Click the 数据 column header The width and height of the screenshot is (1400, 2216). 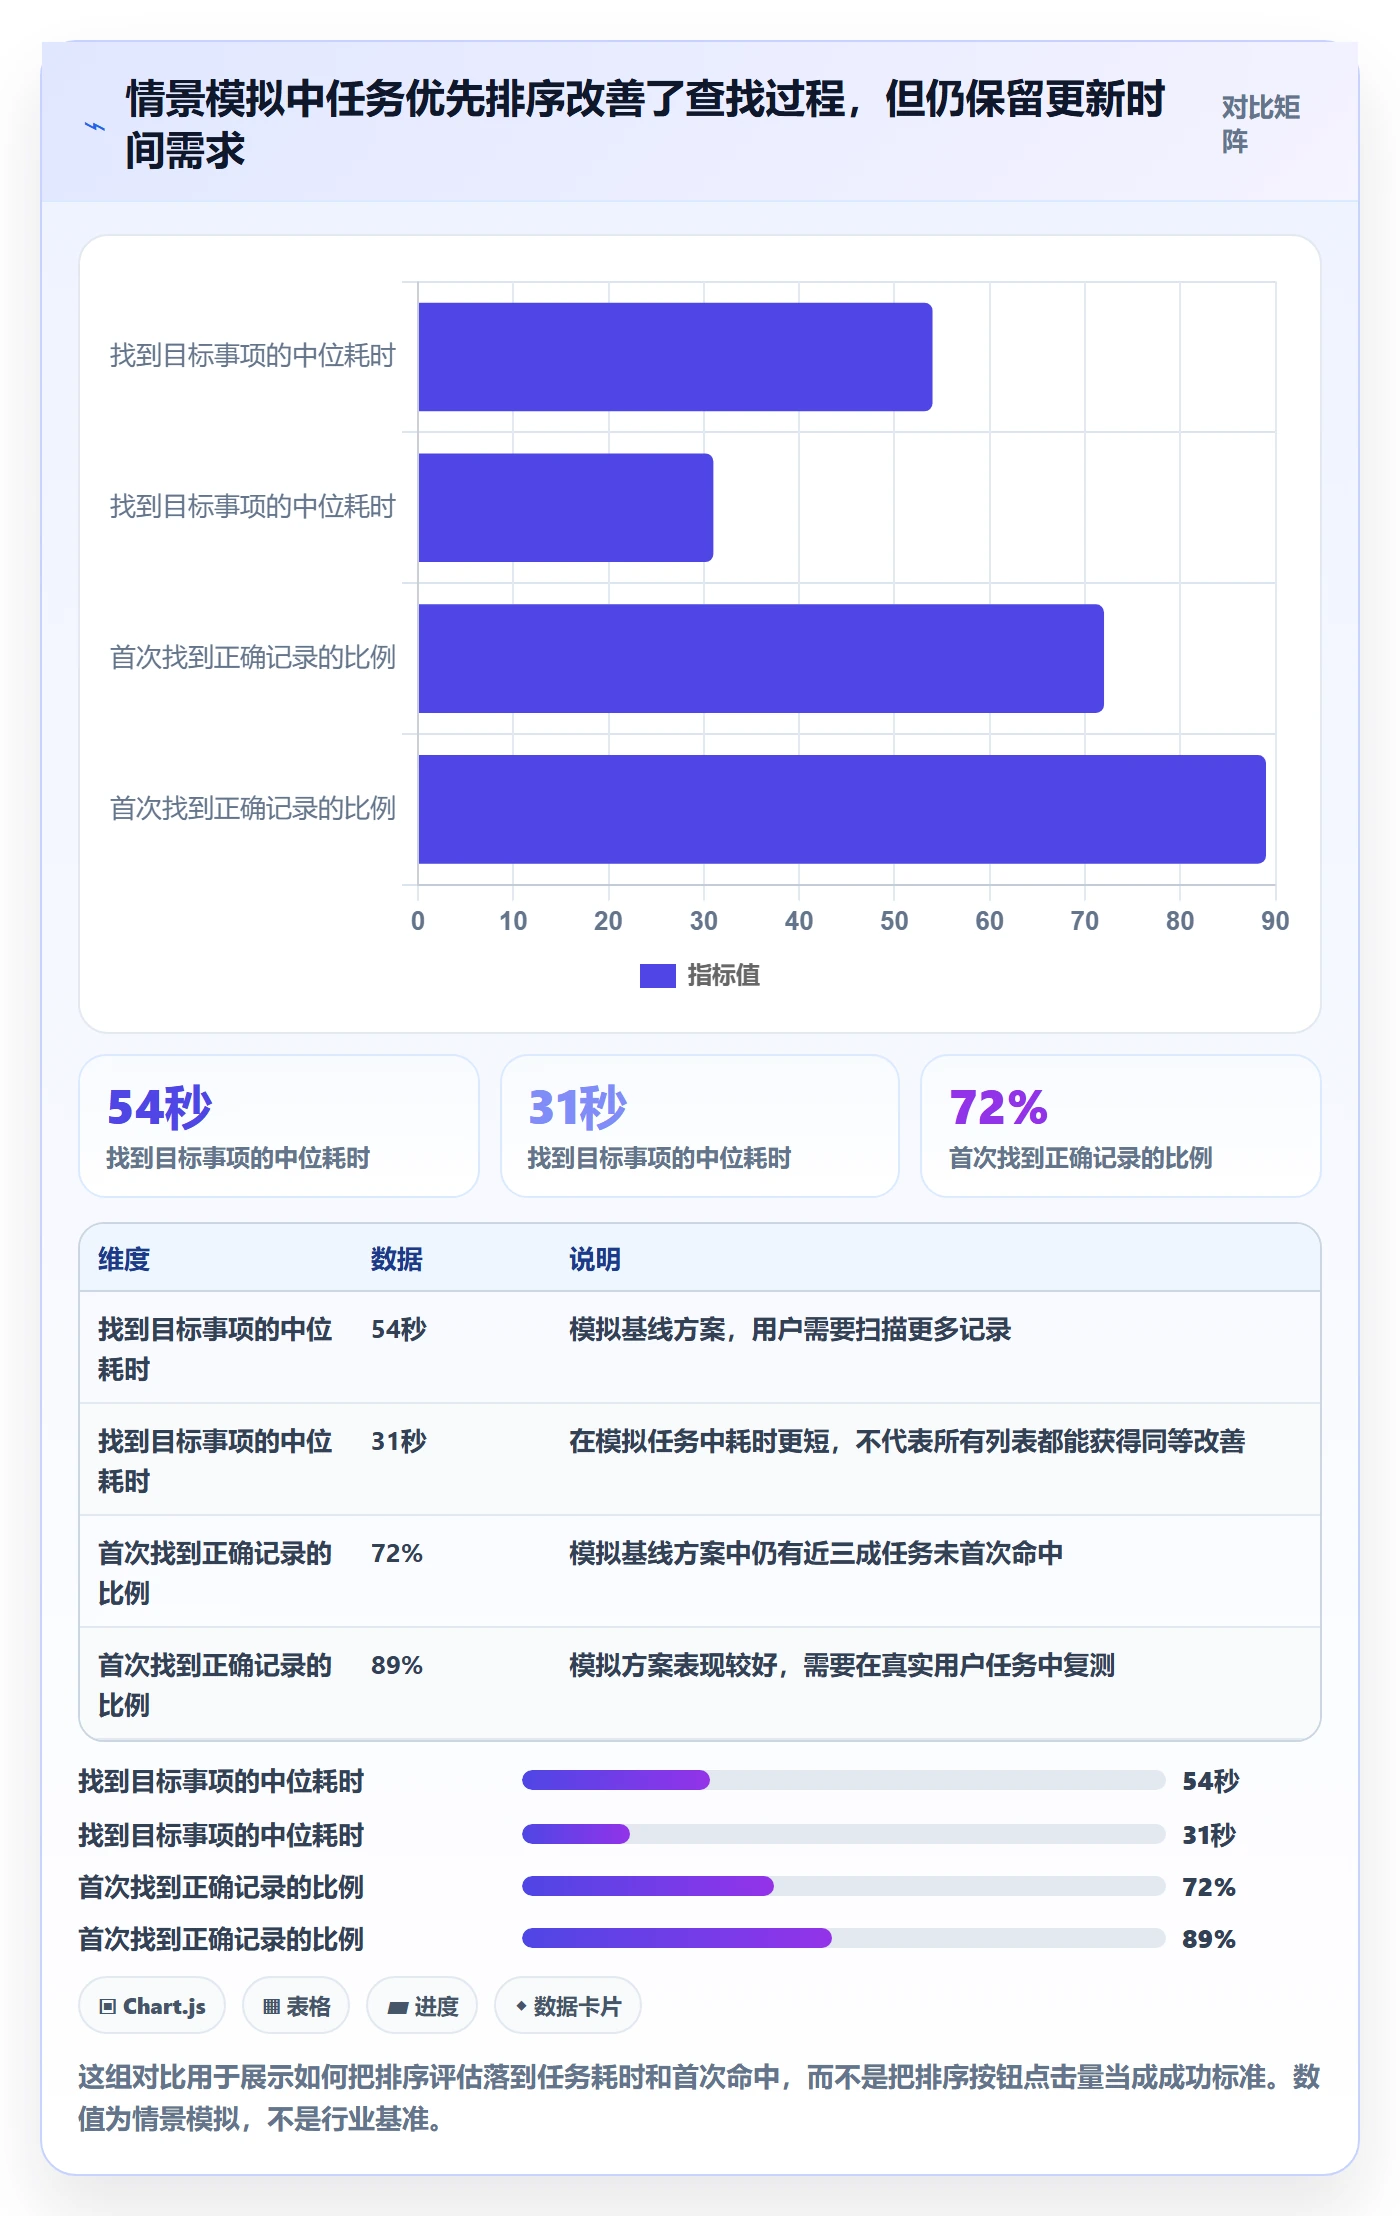point(397,1259)
